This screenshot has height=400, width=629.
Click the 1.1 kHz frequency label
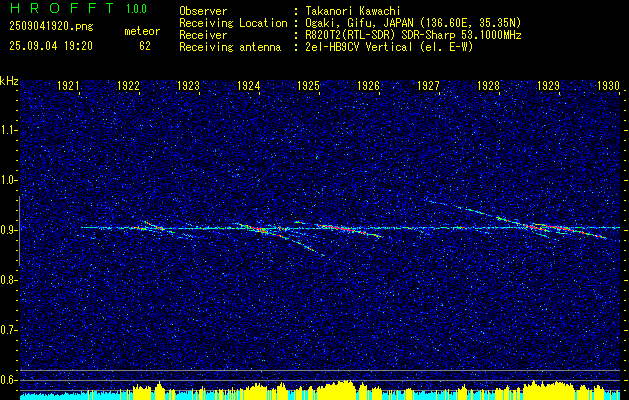8,130
